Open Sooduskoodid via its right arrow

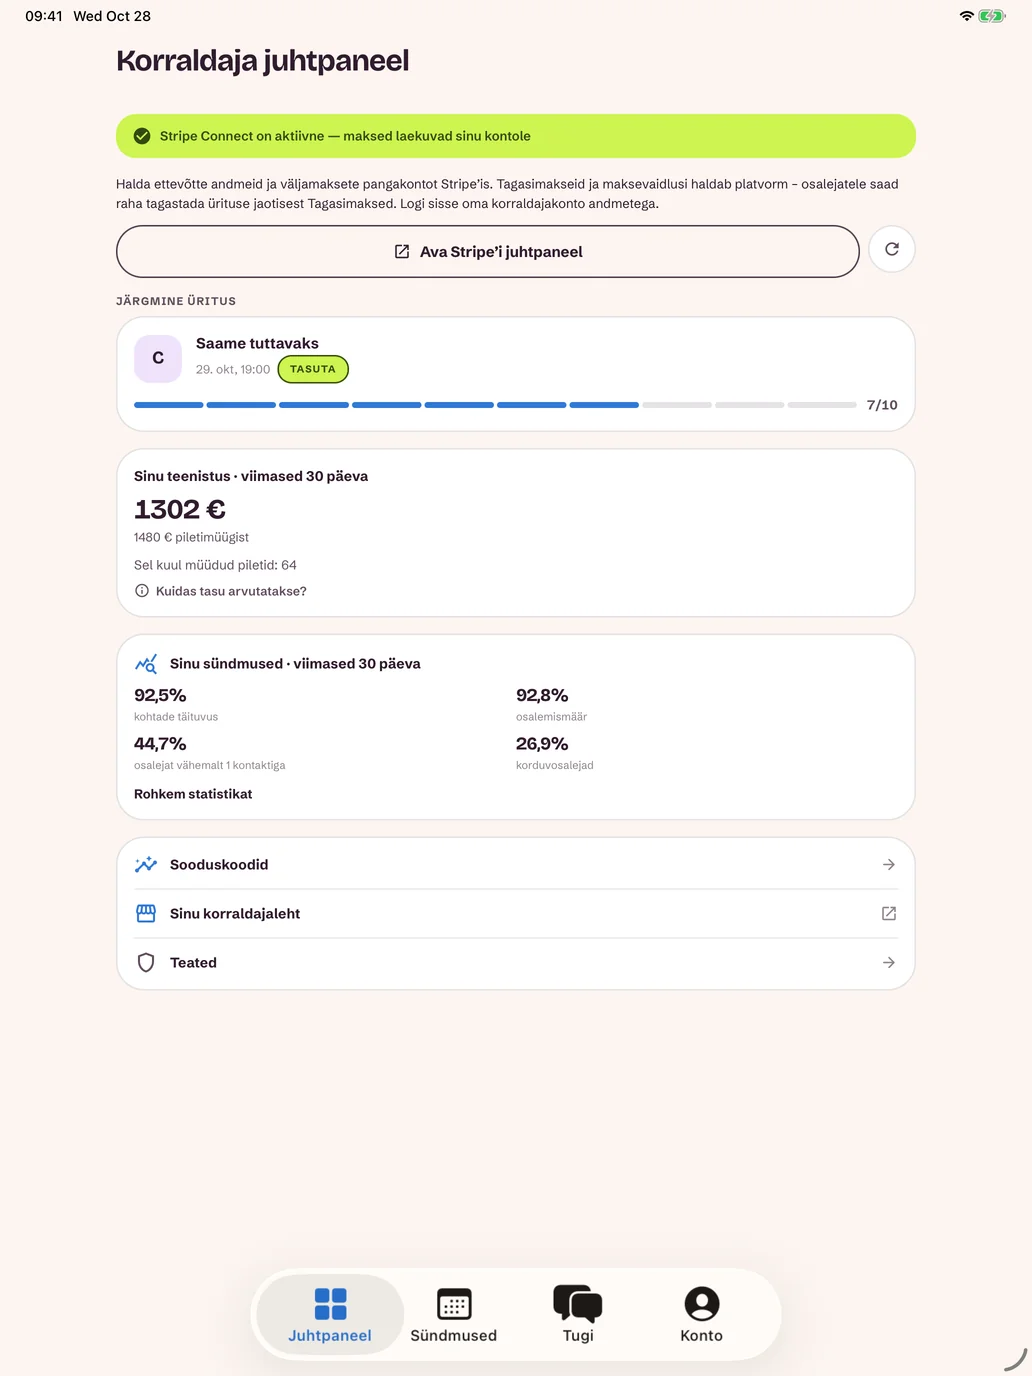tap(889, 865)
